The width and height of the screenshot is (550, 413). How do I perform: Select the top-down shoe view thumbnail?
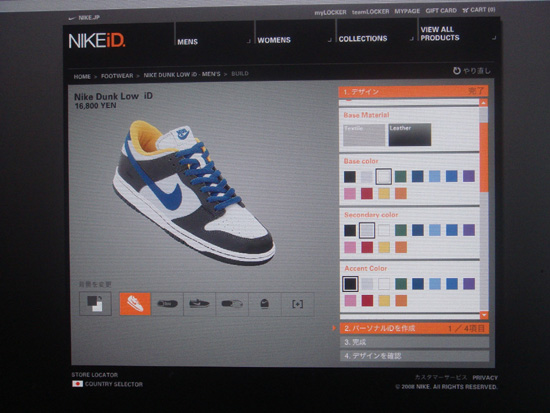tap(232, 304)
